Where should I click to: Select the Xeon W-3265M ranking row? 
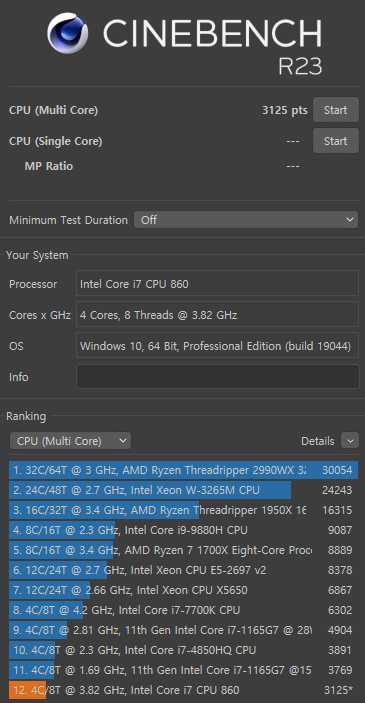(183, 490)
